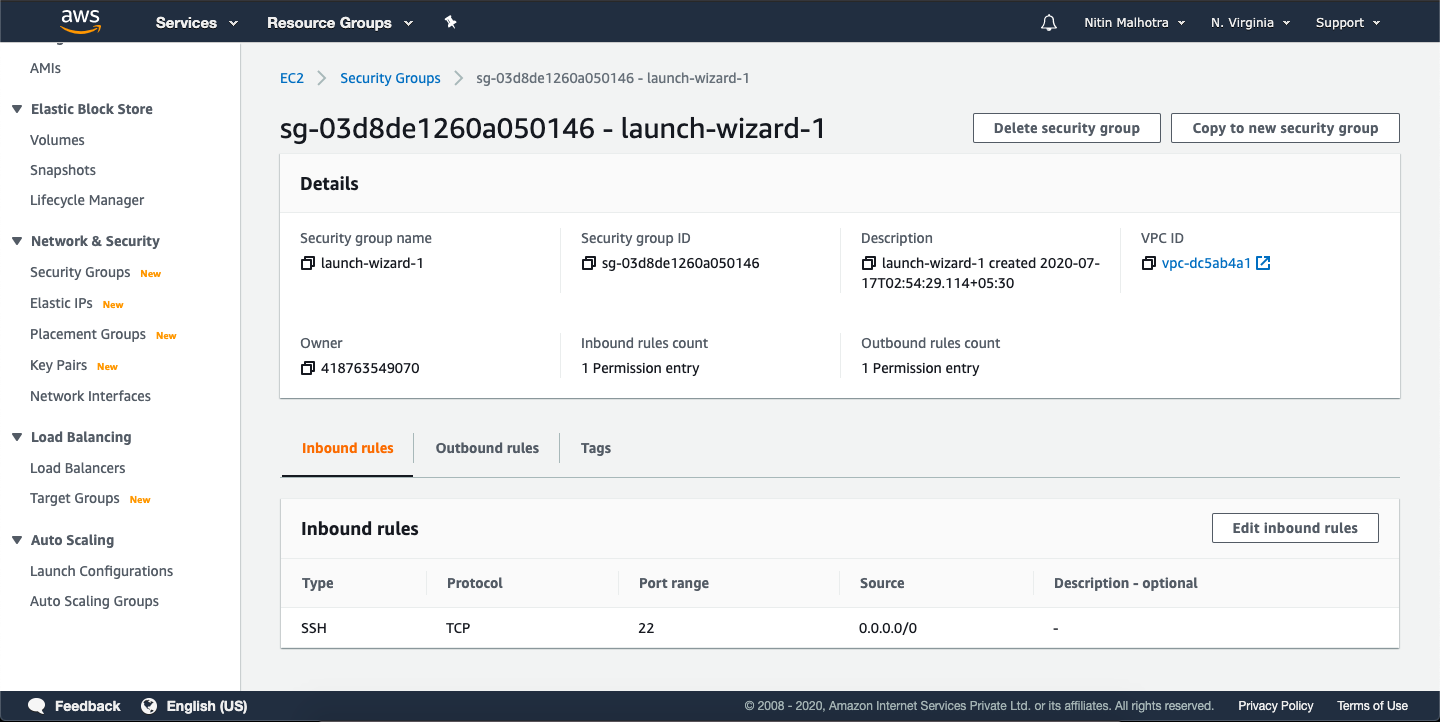Click the English (US) language selector
Image resolution: width=1440 pixels, height=722 pixels.
coord(206,706)
